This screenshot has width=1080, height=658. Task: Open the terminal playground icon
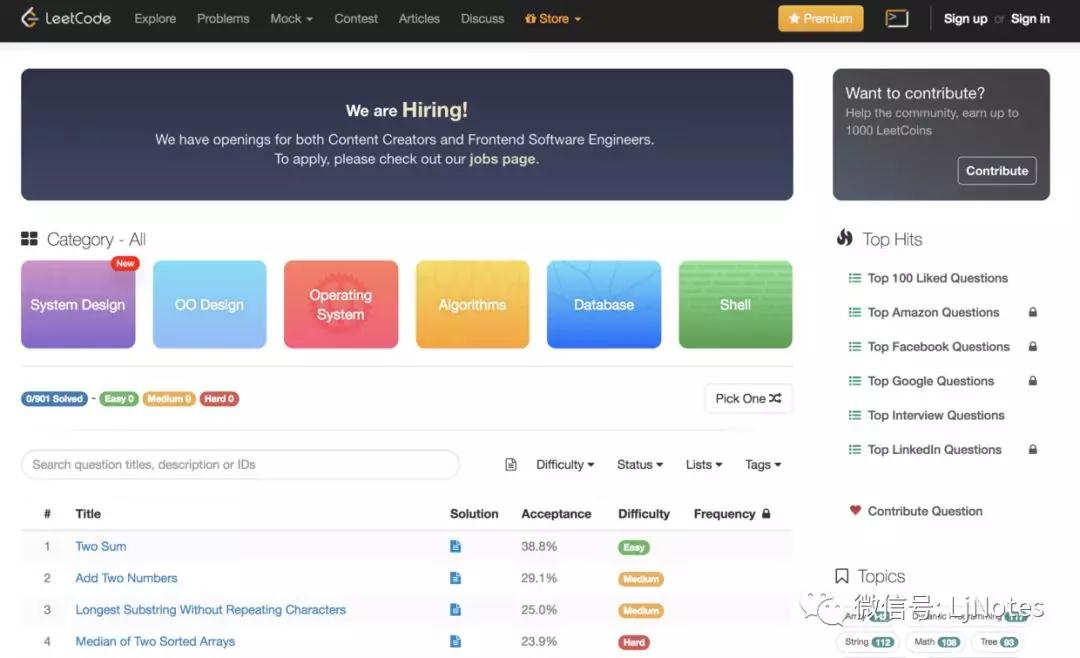tap(897, 18)
